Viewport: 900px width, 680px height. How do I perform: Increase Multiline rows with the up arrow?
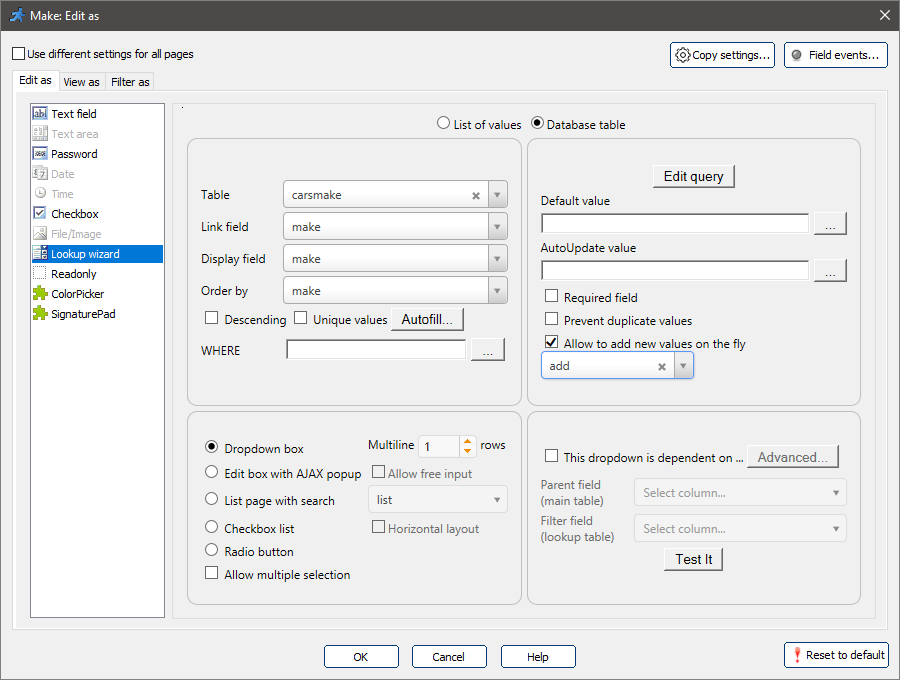pos(467,440)
